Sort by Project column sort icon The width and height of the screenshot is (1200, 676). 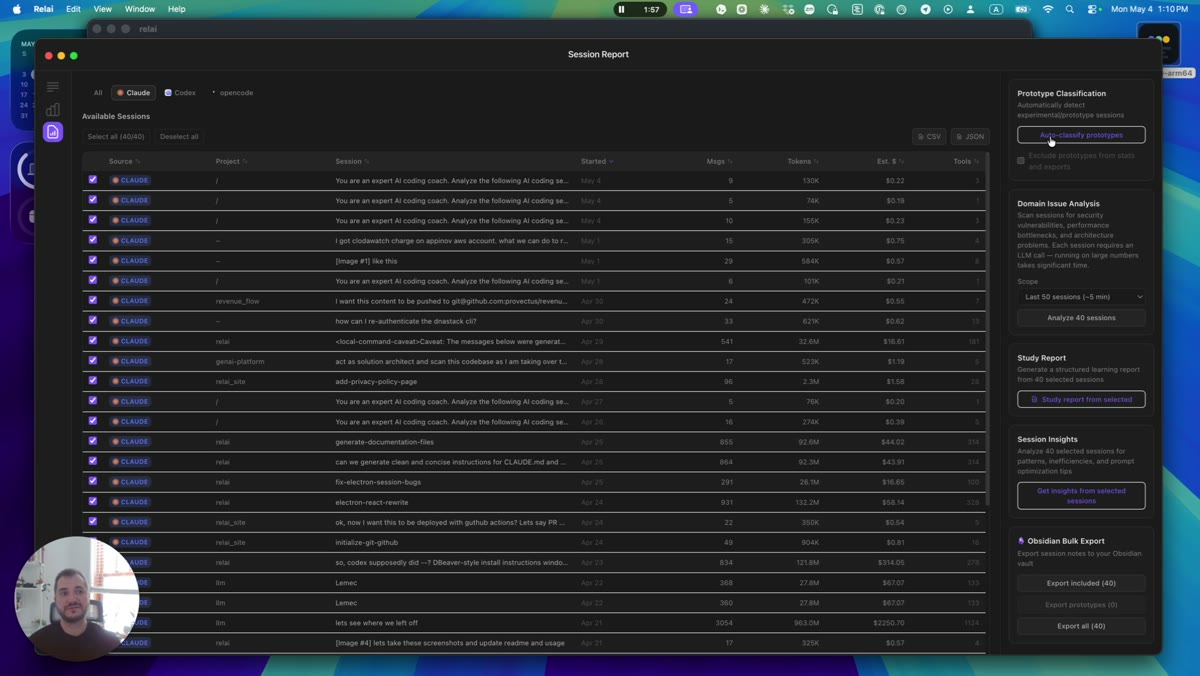click(x=245, y=161)
